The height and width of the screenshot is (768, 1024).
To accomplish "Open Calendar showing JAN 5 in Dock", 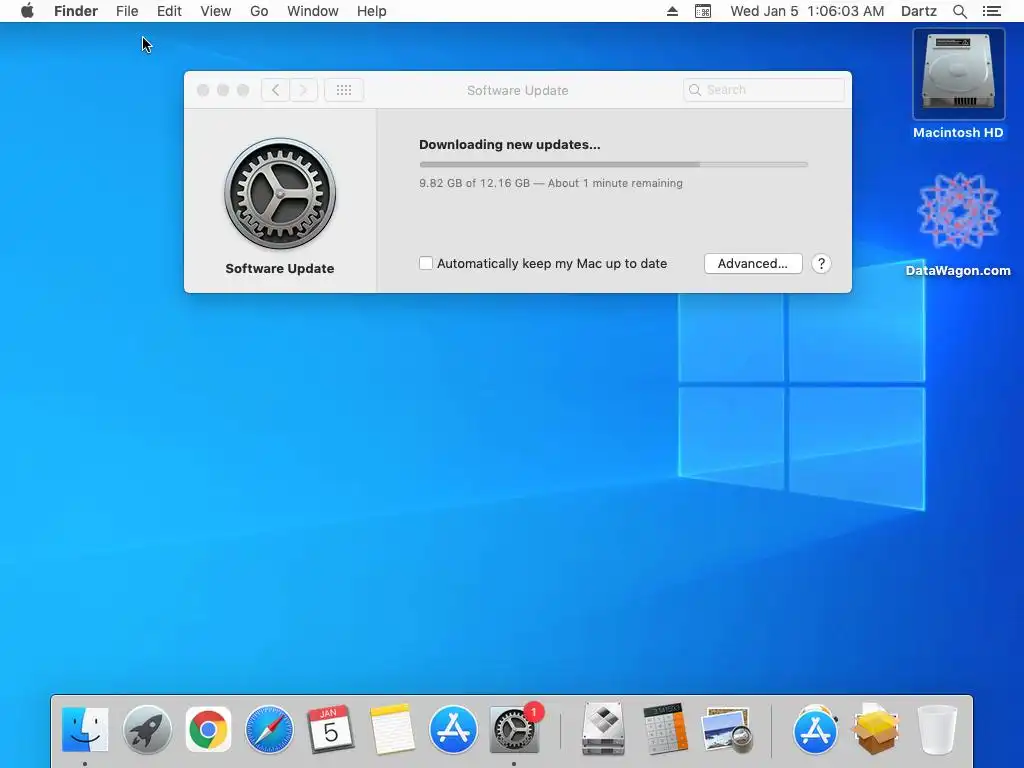I will pyautogui.click(x=330, y=729).
